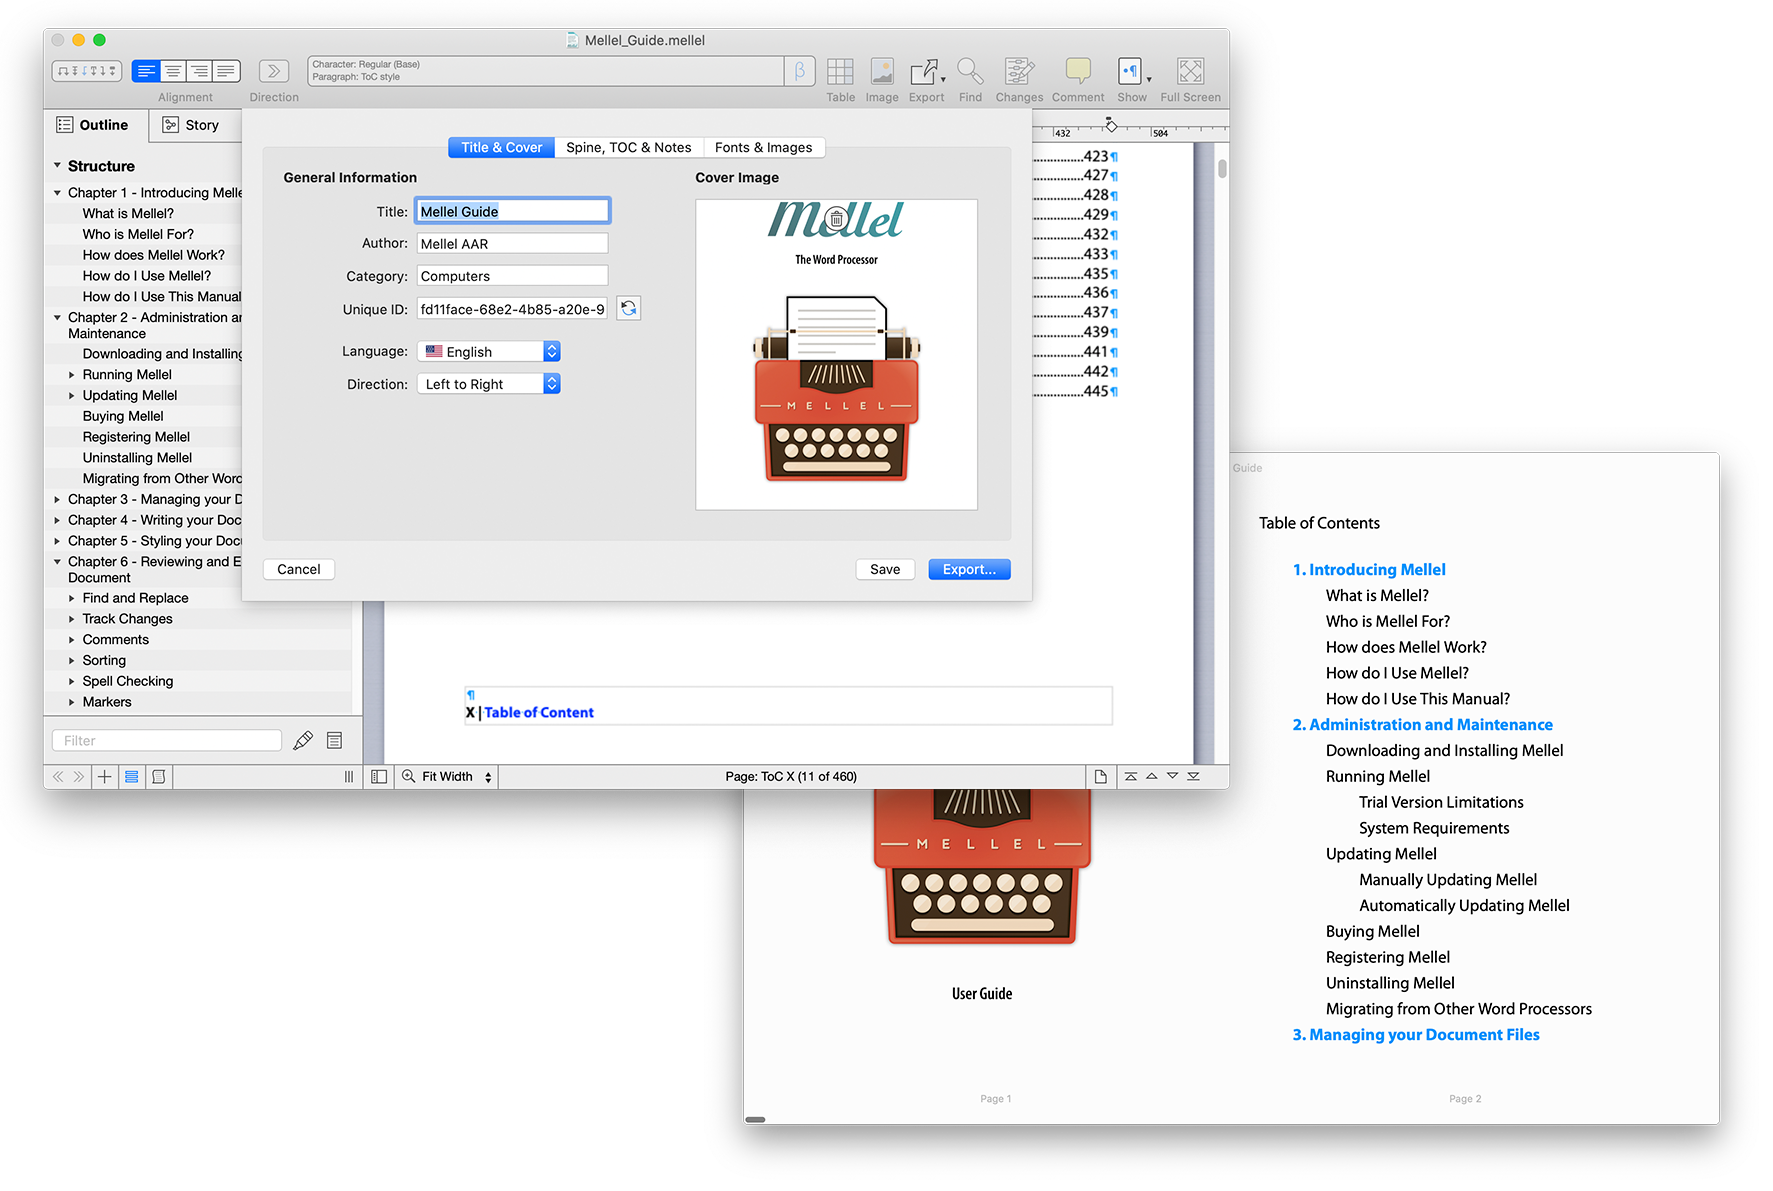Click the page view icon in status bar
This screenshot has height=1191, width=1773.
1100,777
